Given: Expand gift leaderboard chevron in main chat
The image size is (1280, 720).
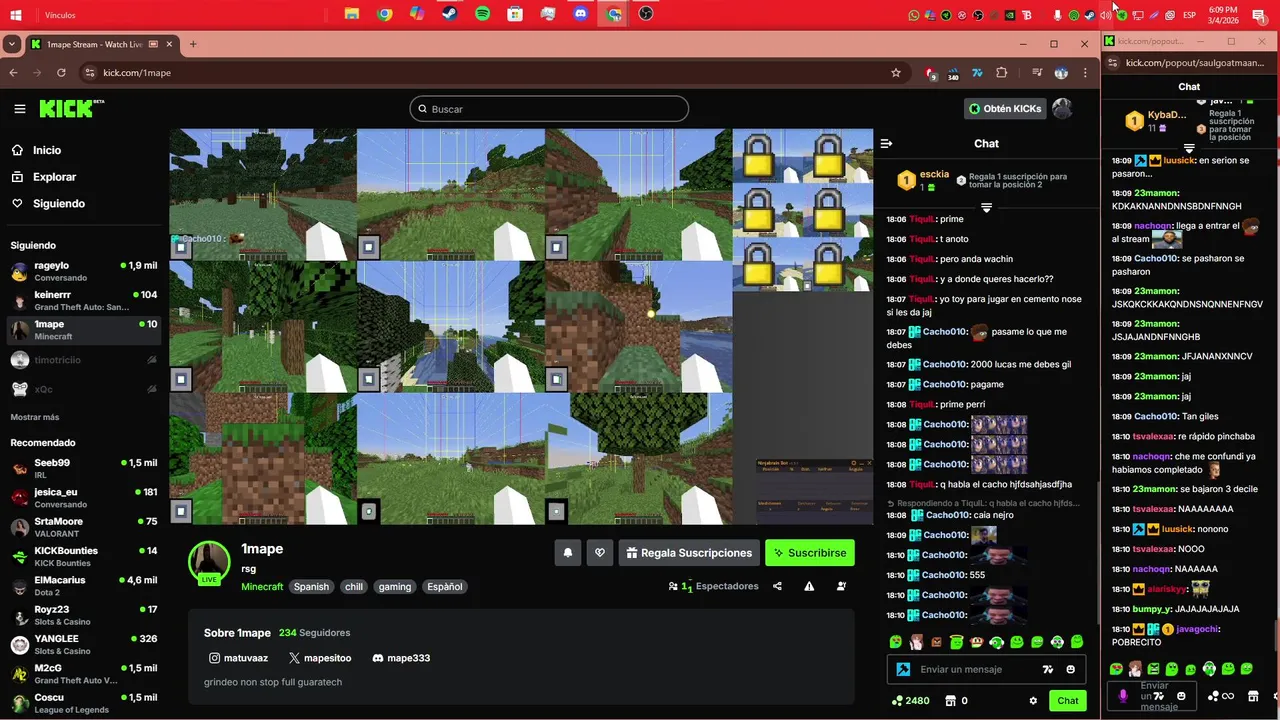Looking at the screenshot, I should click(986, 208).
